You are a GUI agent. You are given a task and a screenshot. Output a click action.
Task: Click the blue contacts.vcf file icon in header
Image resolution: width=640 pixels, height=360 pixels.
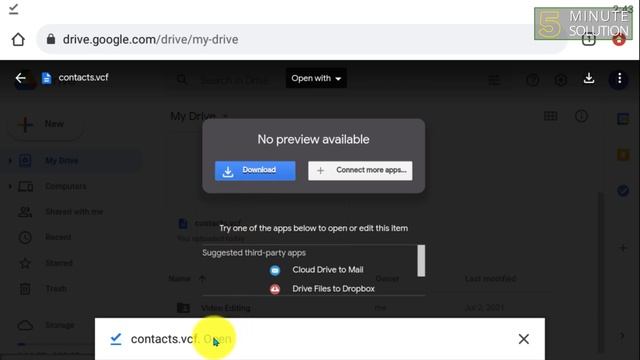coord(47,78)
